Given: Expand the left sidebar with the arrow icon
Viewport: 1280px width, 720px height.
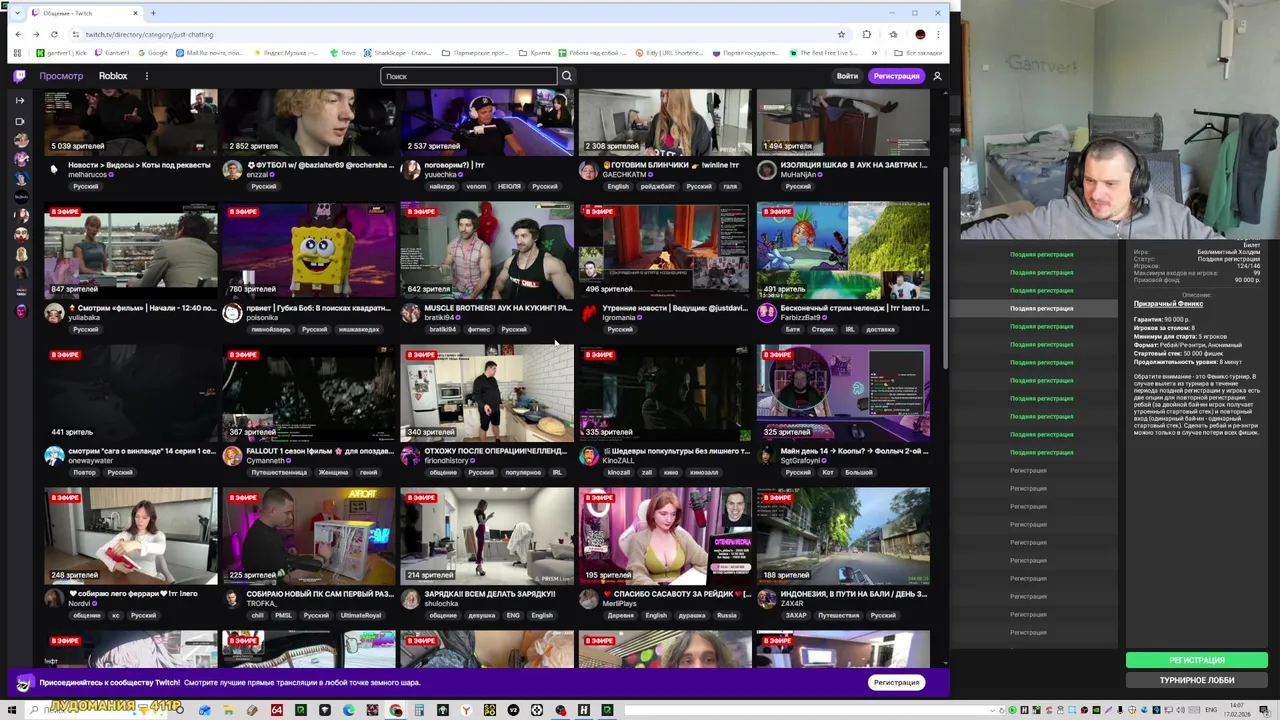Looking at the screenshot, I should tap(19, 100).
